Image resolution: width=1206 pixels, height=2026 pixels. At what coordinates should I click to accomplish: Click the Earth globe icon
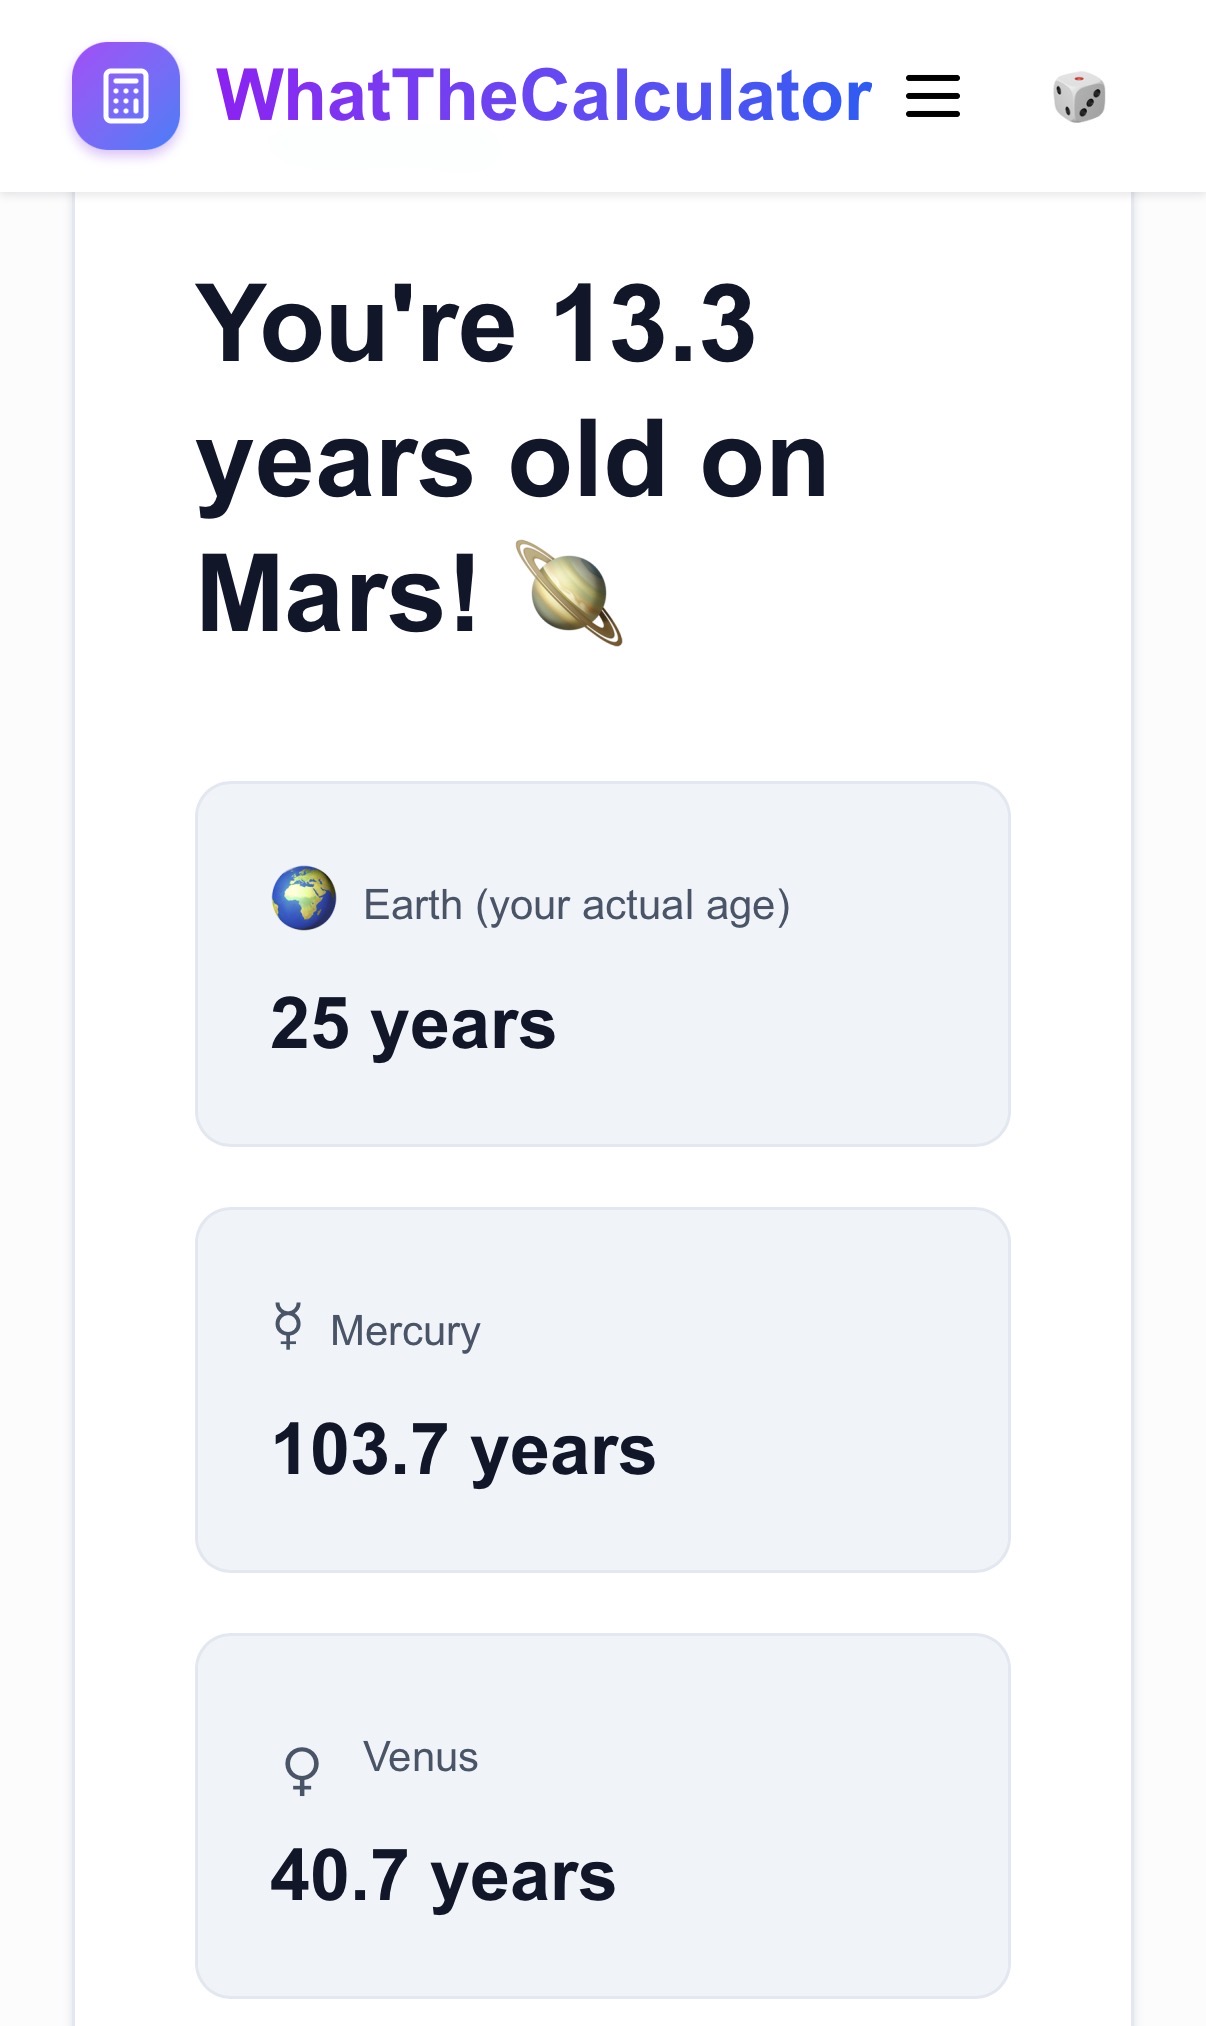point(304,898)
